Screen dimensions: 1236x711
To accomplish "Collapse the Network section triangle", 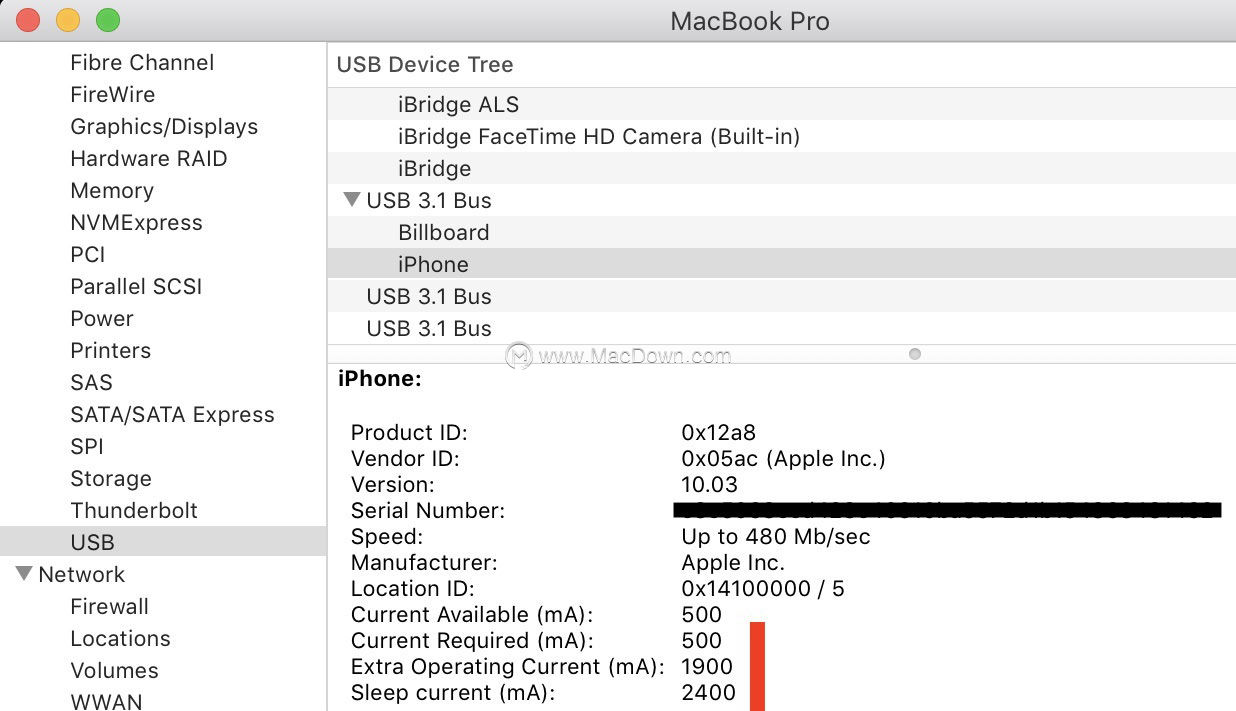I will point(24,574).
